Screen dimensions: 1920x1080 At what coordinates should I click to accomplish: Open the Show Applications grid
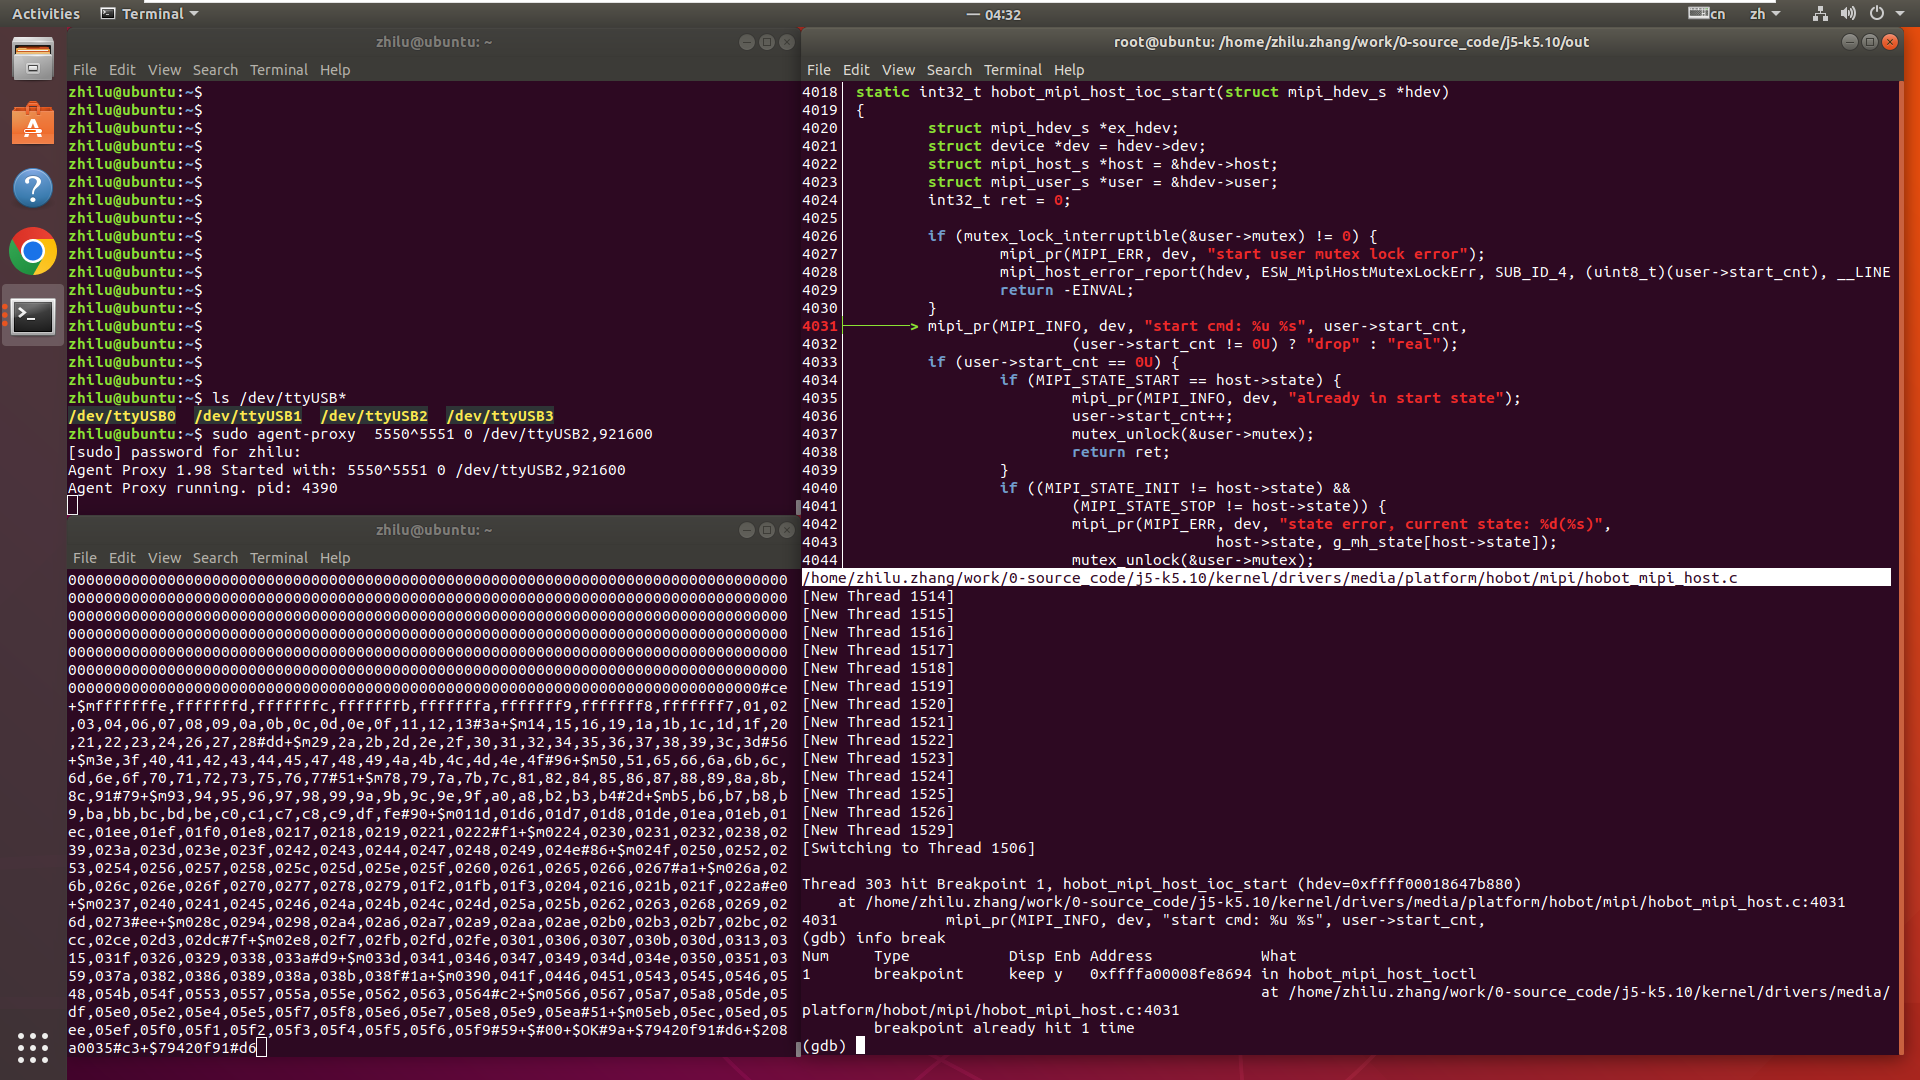[x=33, y=1047]
